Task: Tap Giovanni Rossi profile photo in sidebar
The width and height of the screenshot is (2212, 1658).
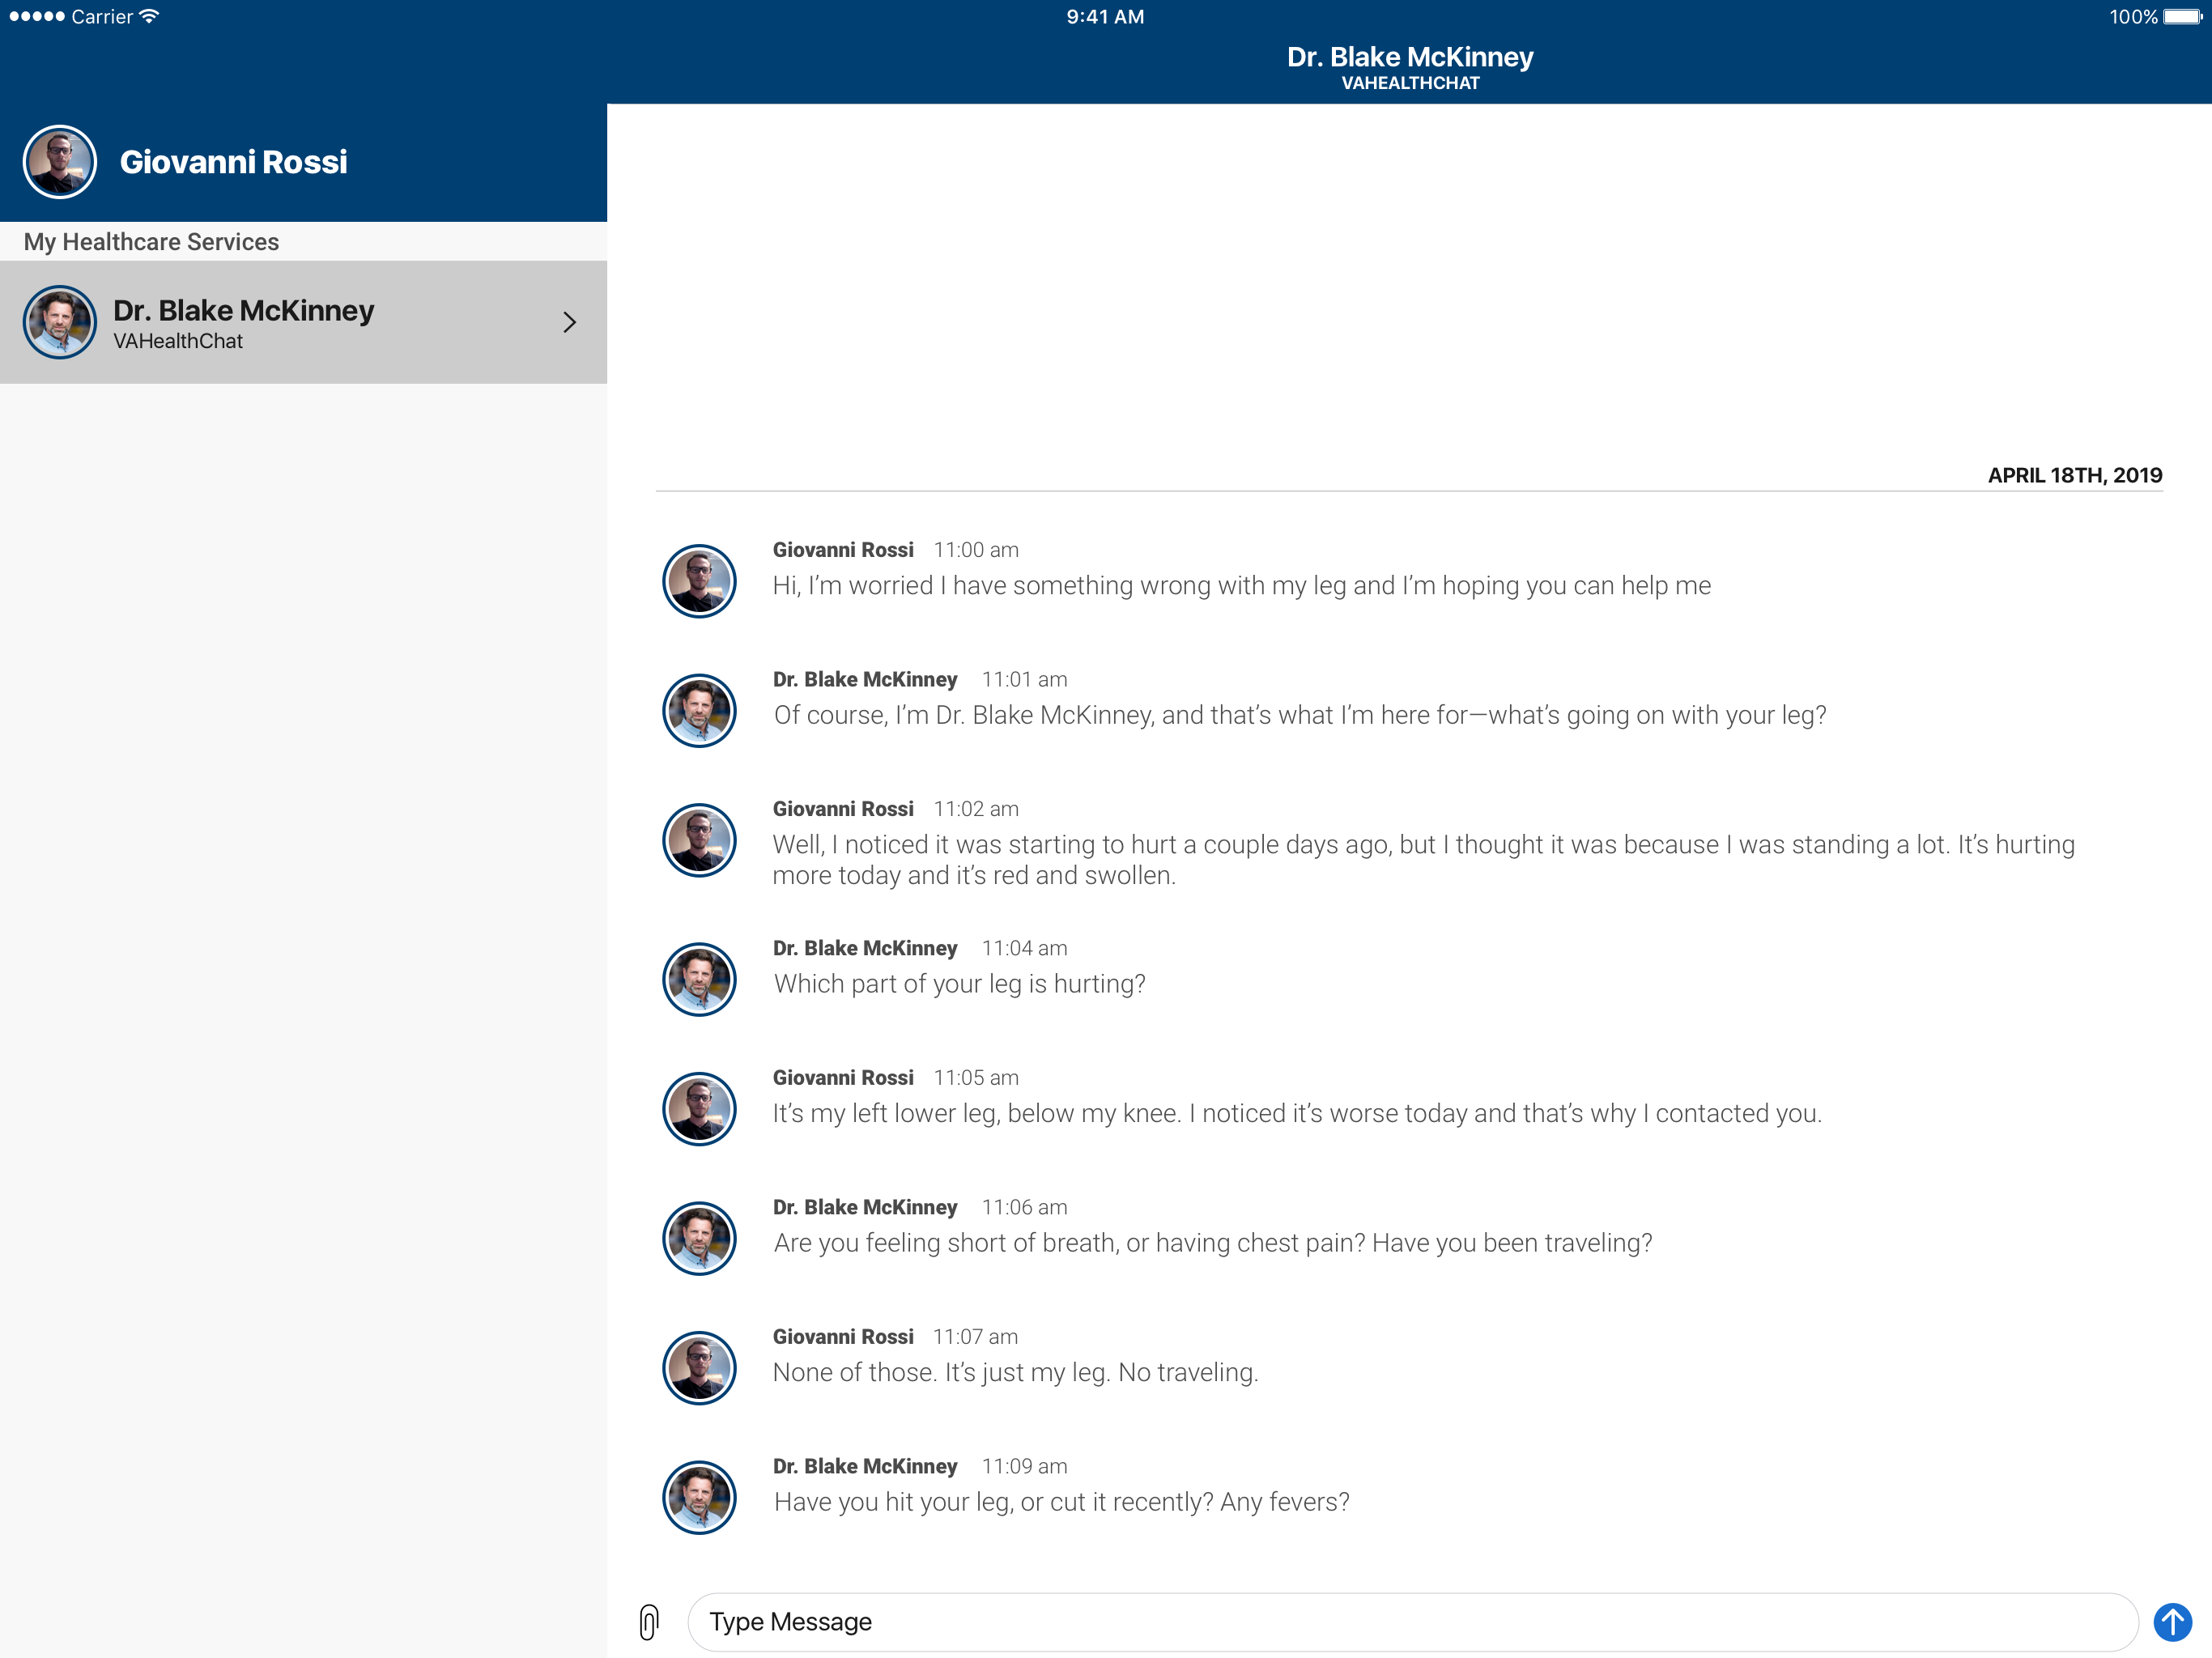Action: pos(60,162)
